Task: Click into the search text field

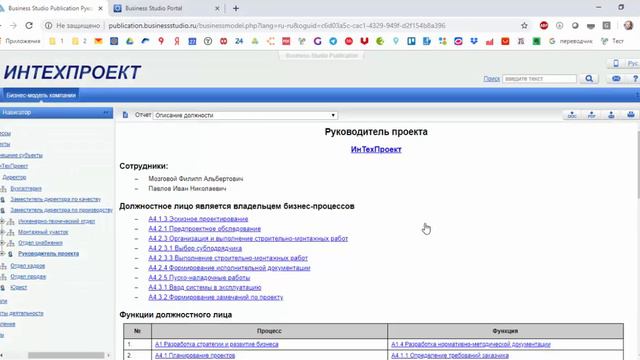Action: pyautogui.click(x=540, y=78)
